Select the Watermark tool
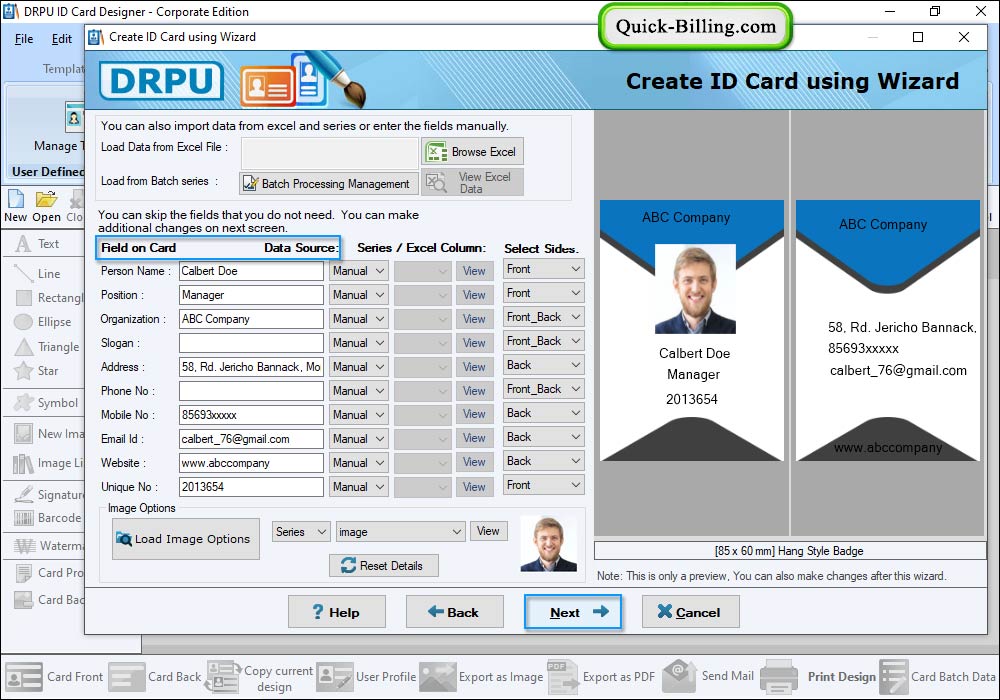The width and height of the screenshot is (1000, 700). coord(49,546)
